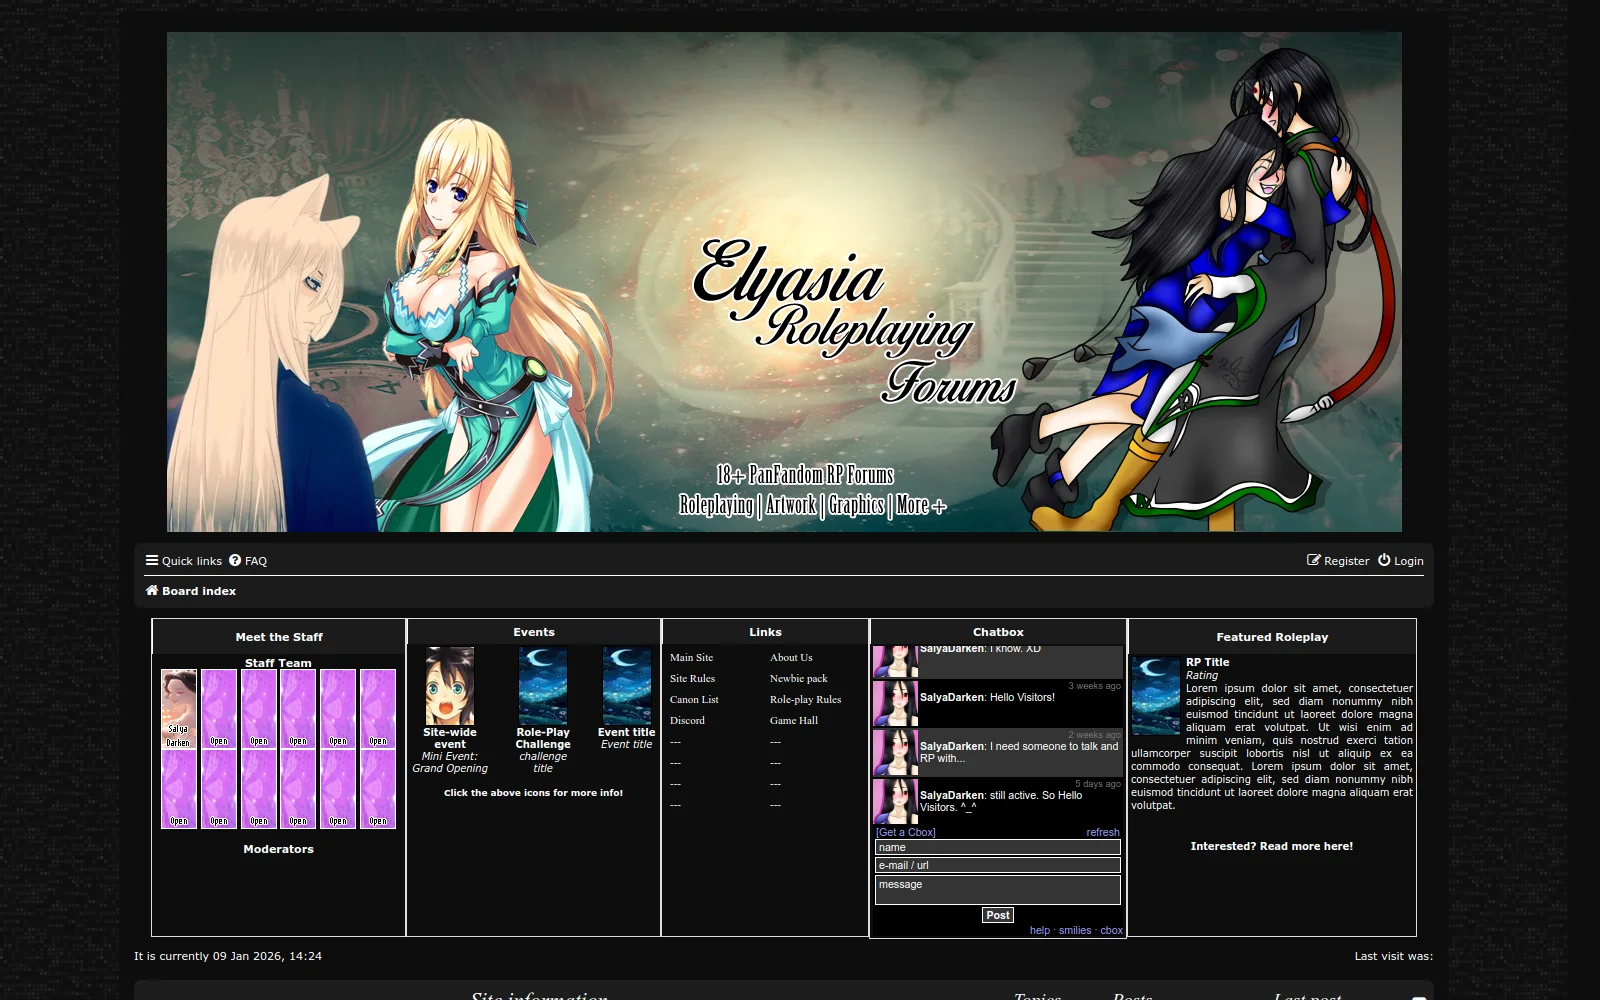Open the Quick links menu
1600x1000 pixels.
click(x=184, y=561)
